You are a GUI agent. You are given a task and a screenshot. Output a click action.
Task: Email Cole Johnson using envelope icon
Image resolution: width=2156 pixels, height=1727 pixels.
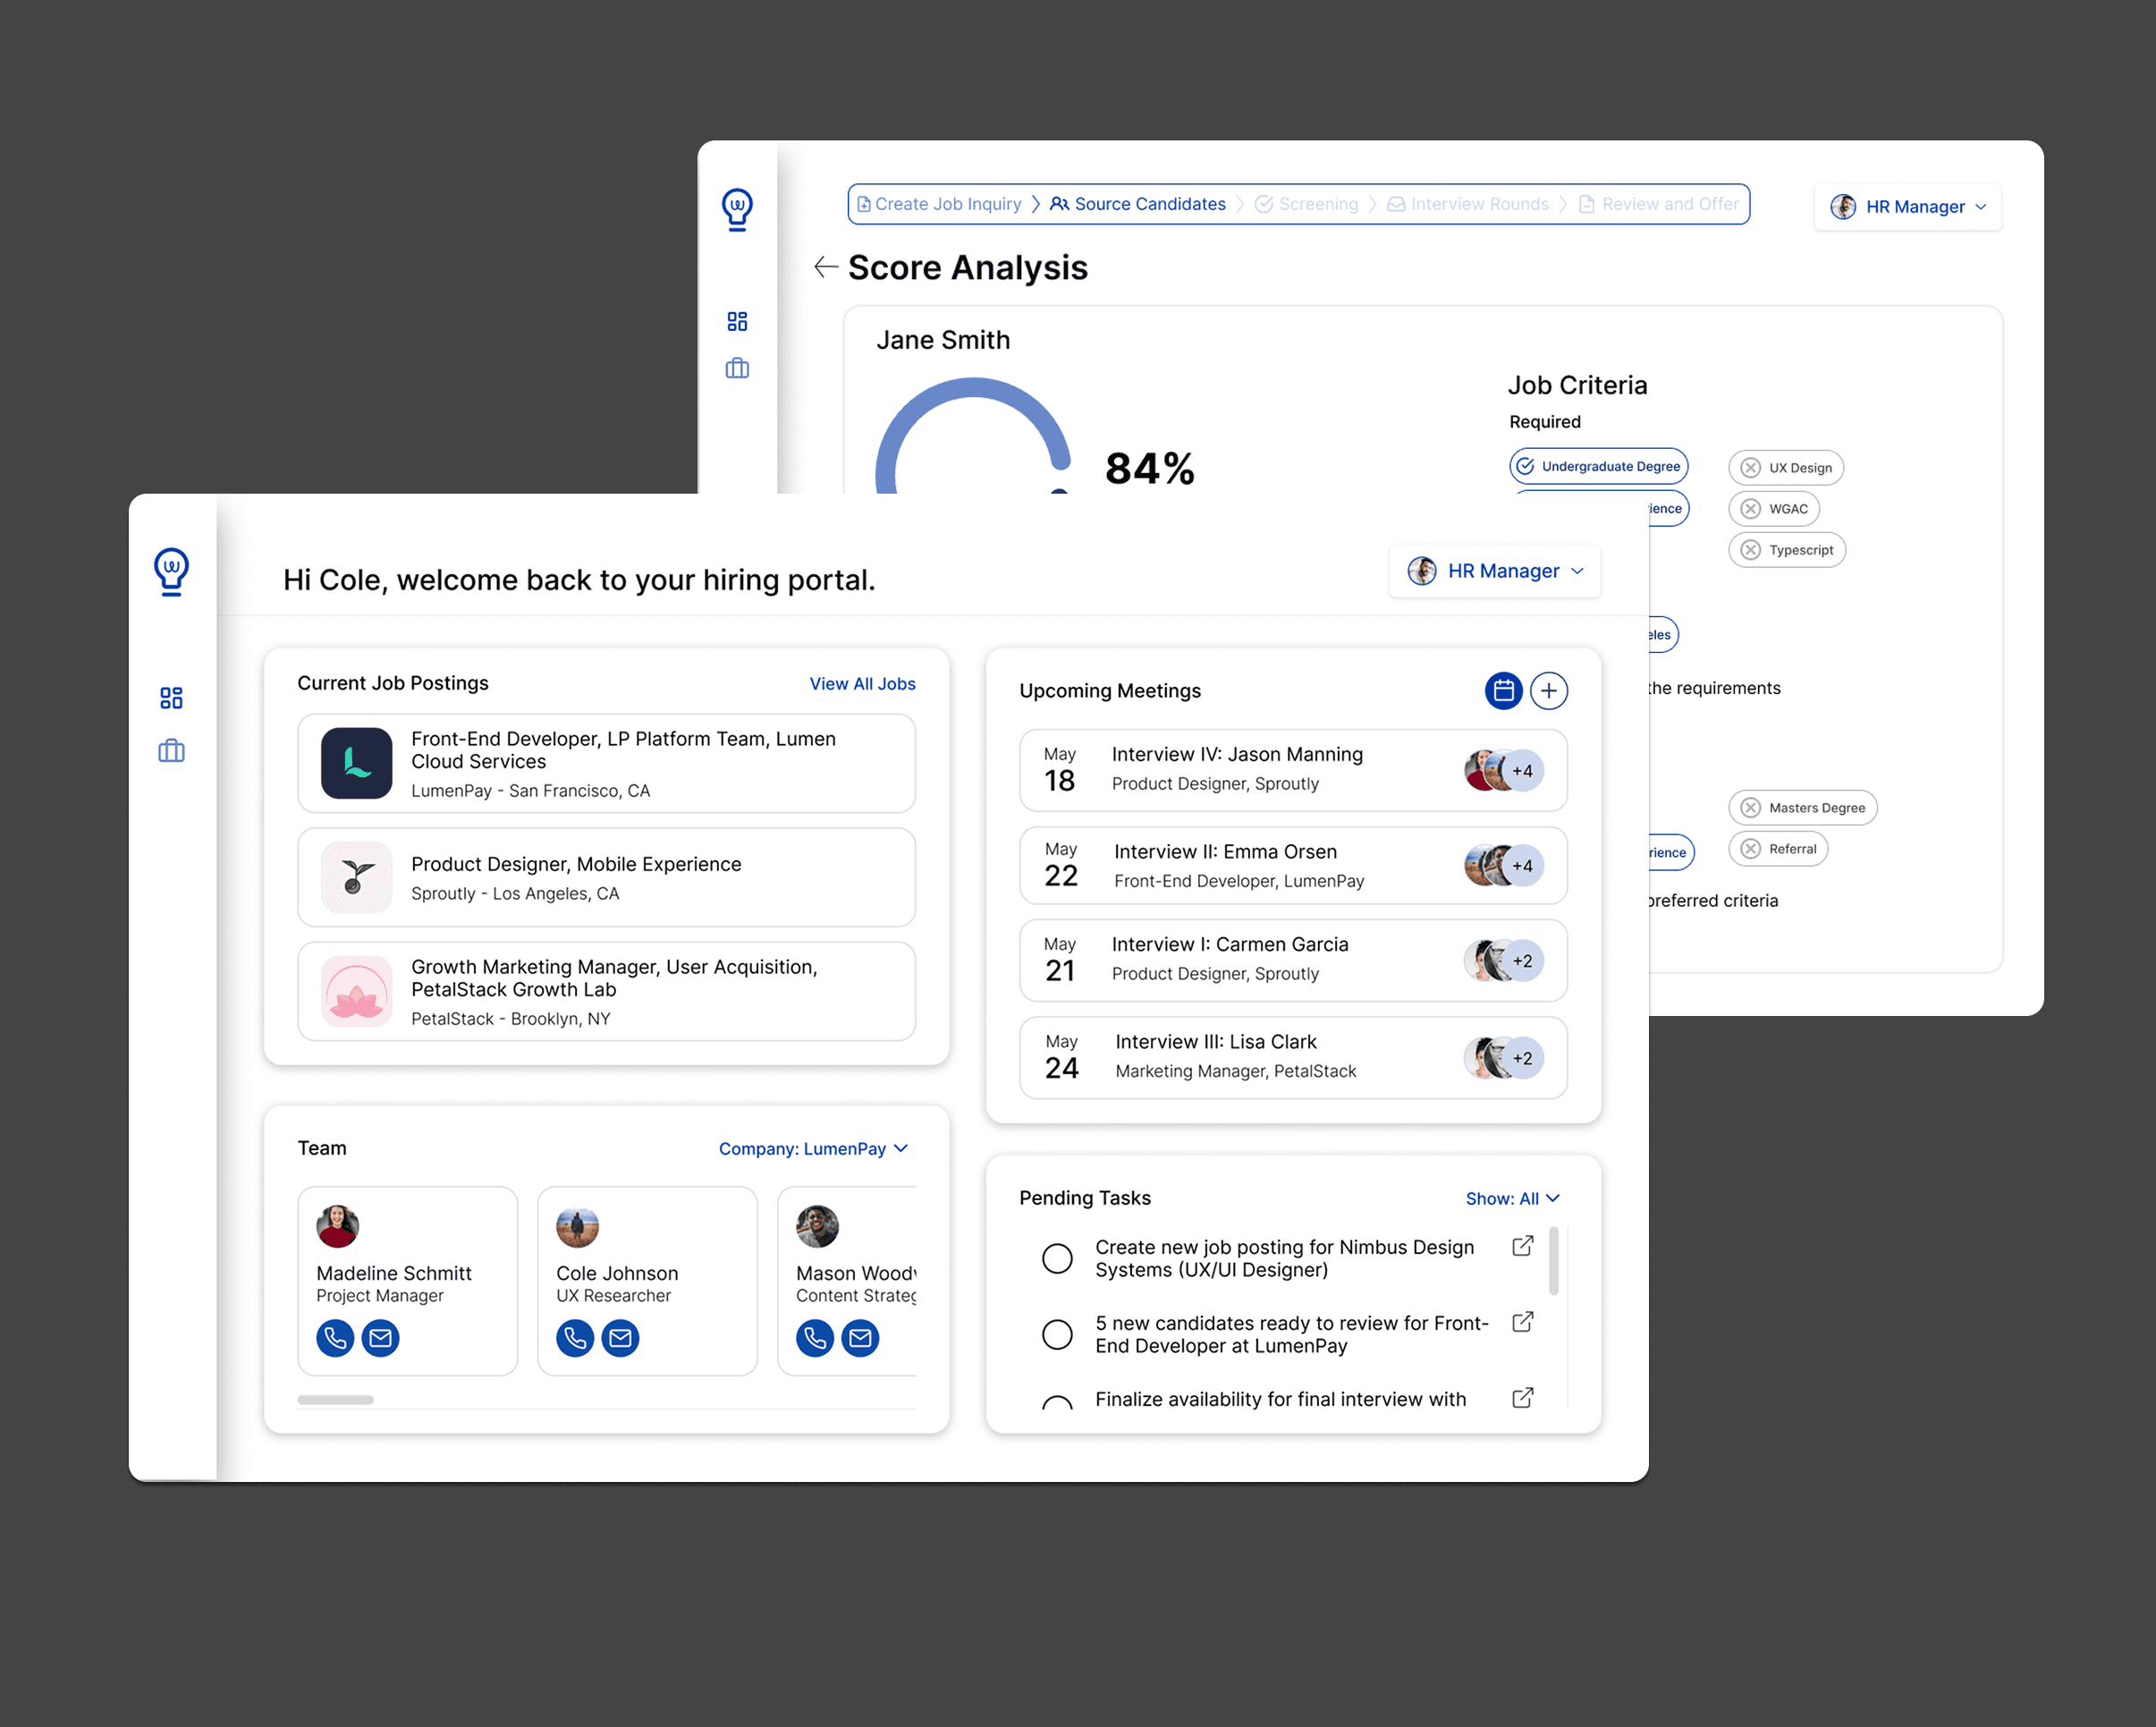point(620,1337)
